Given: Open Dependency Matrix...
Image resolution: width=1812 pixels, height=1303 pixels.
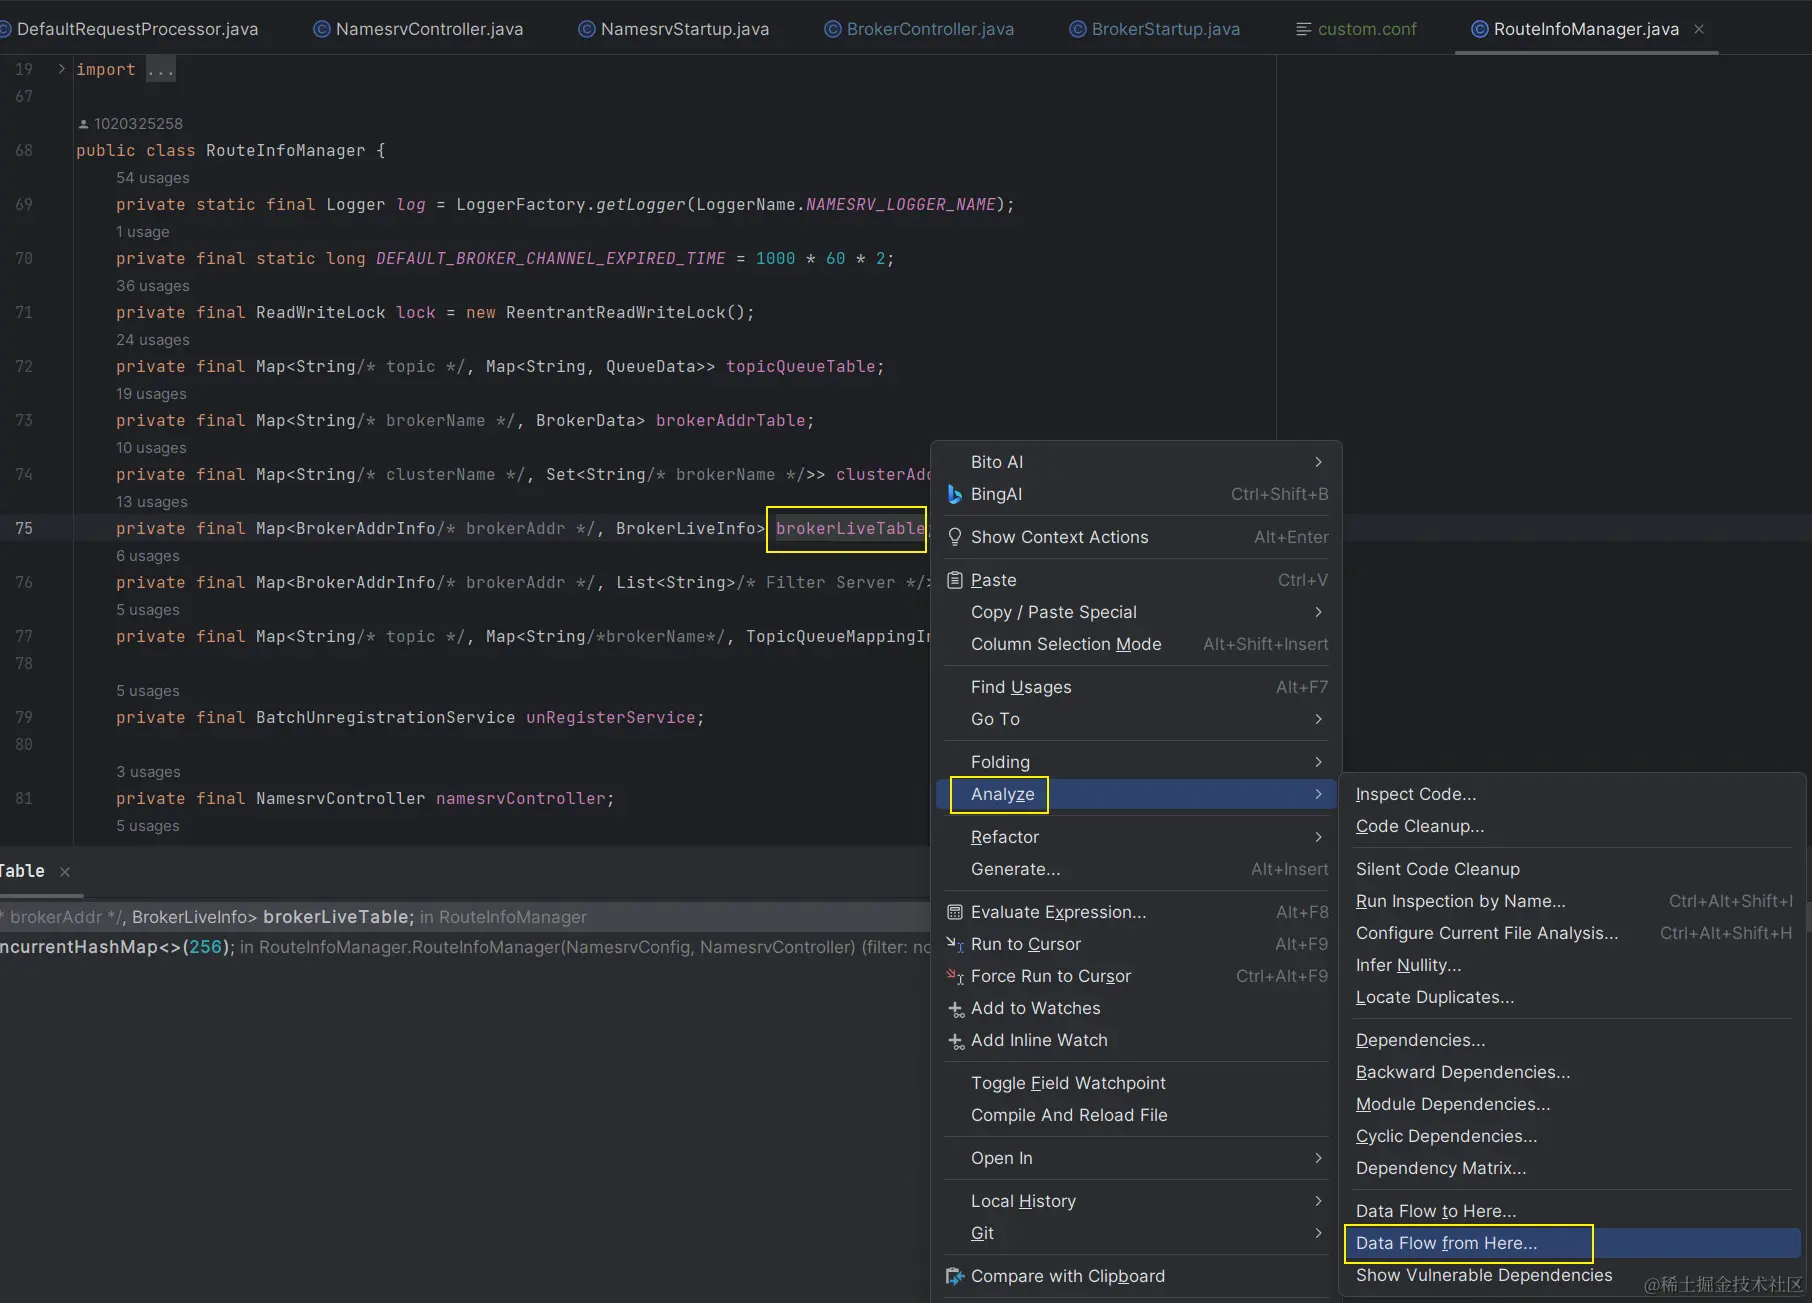Looking at the screenshot, I should [x=1573, y=1168].
